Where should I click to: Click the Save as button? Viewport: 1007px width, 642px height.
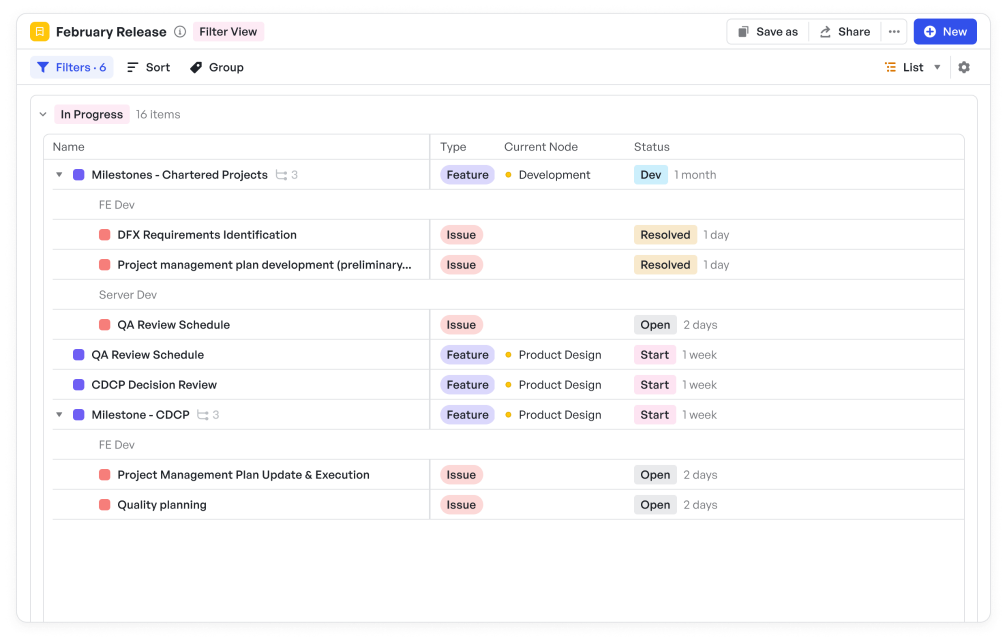pyautogui.click(x=767, y=32)
